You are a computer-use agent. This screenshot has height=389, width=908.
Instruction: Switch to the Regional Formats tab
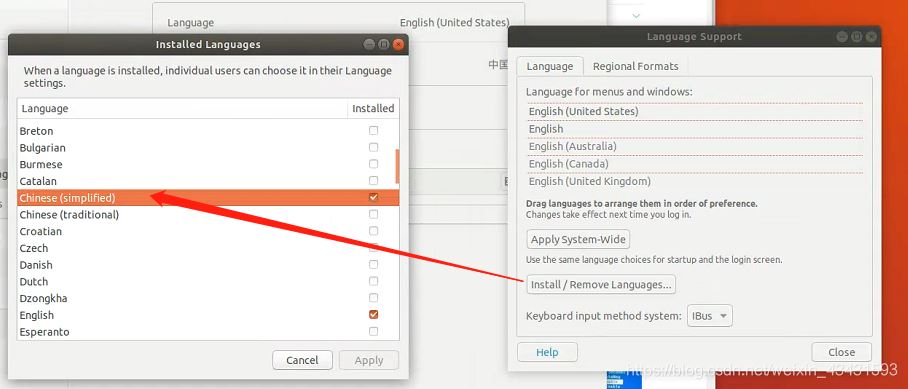635,66
